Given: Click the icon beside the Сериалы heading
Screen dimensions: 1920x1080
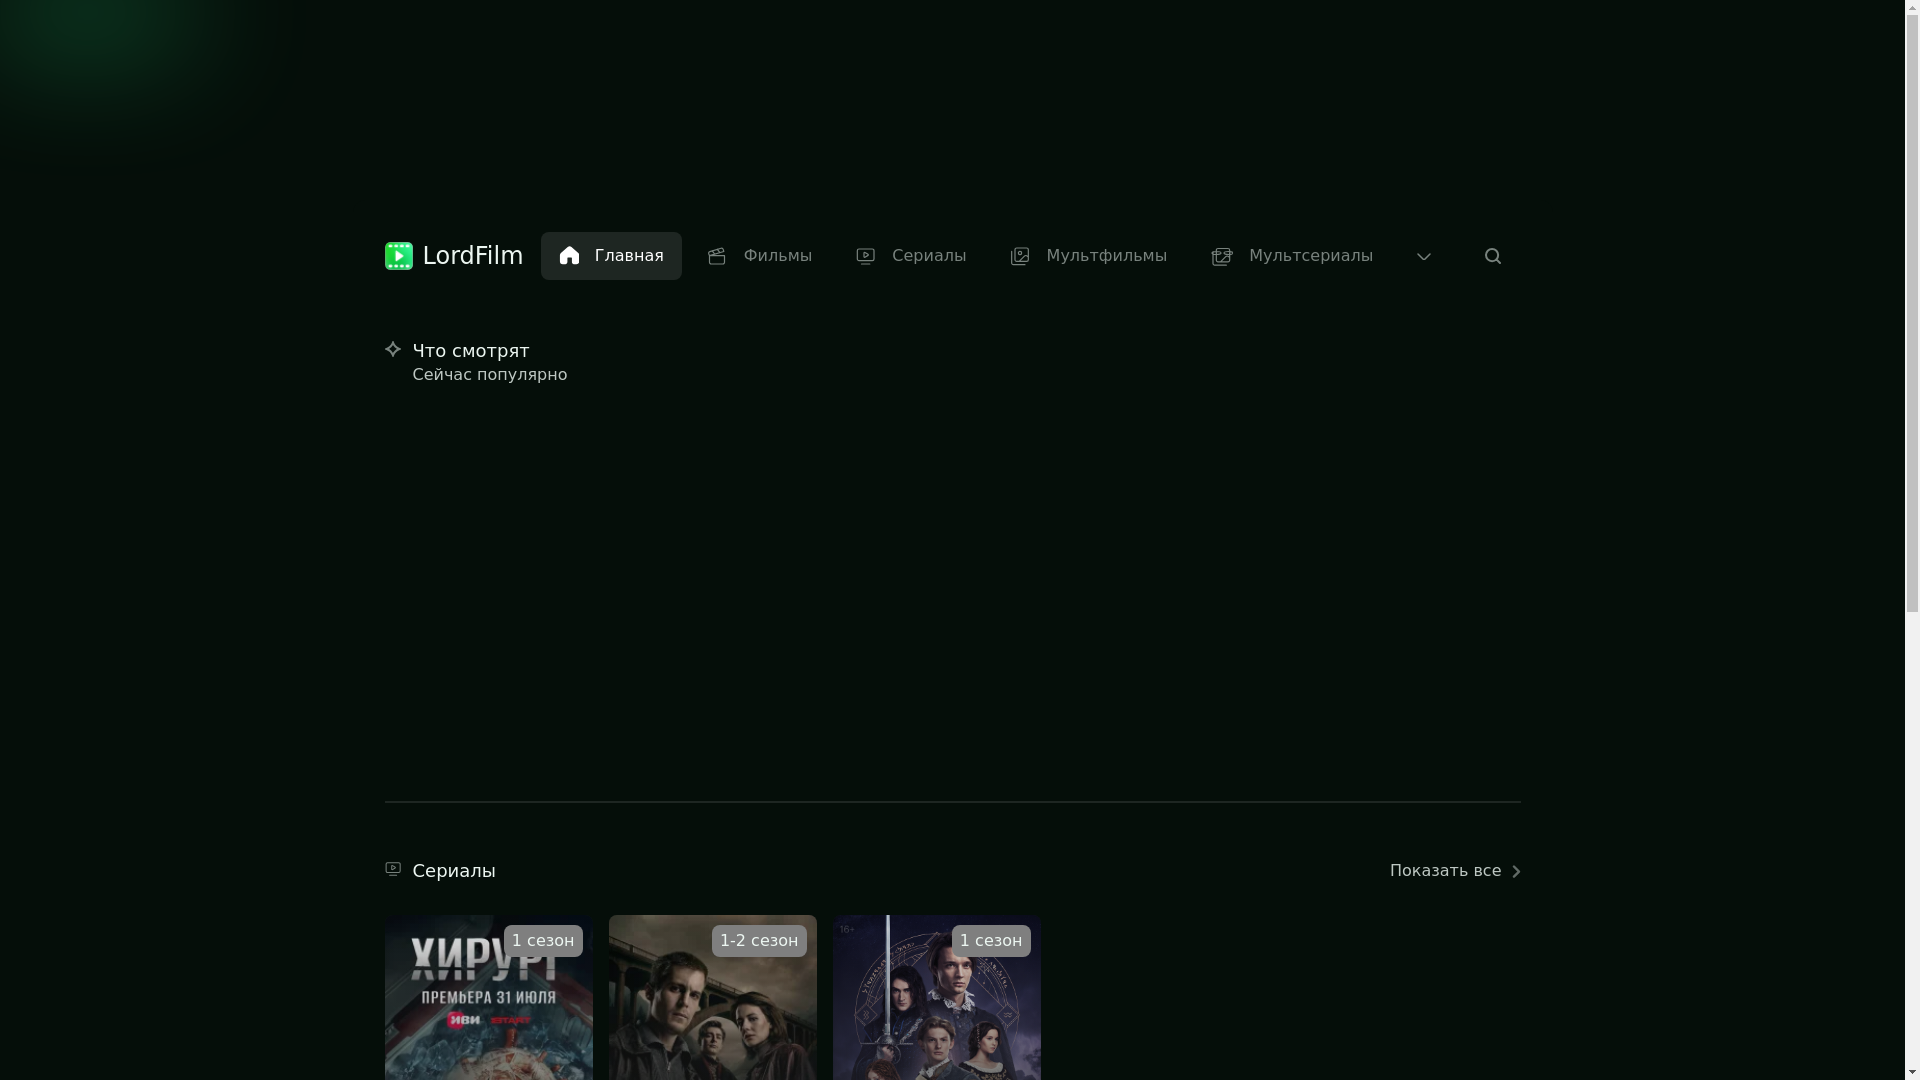Looking at the screenshot, I should click(393, 869).
